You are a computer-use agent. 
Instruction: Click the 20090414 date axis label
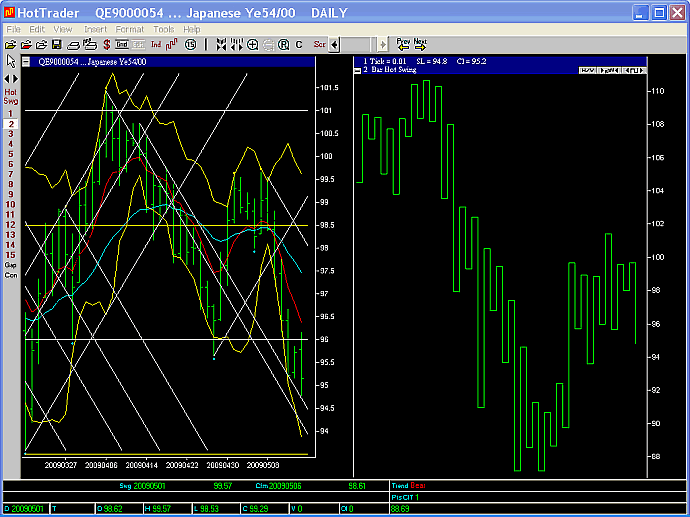point(140,465)
